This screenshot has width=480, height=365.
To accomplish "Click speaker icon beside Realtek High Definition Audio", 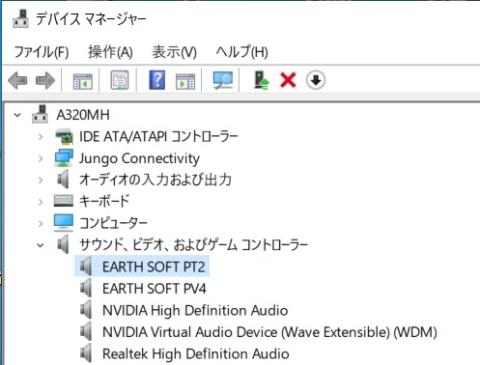I will 86,353.
